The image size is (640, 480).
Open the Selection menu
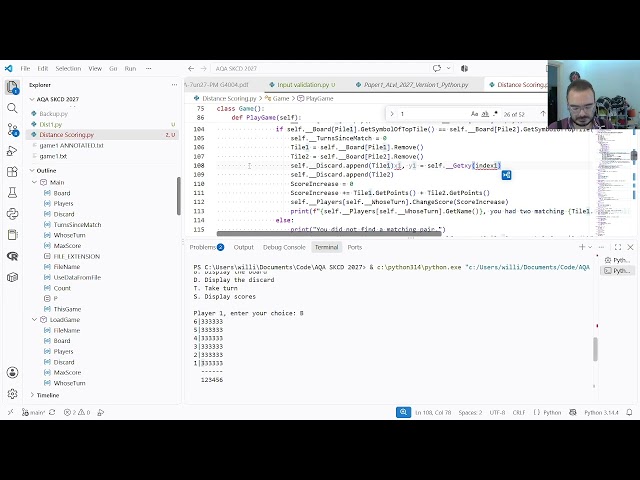(x=68, y=69)
